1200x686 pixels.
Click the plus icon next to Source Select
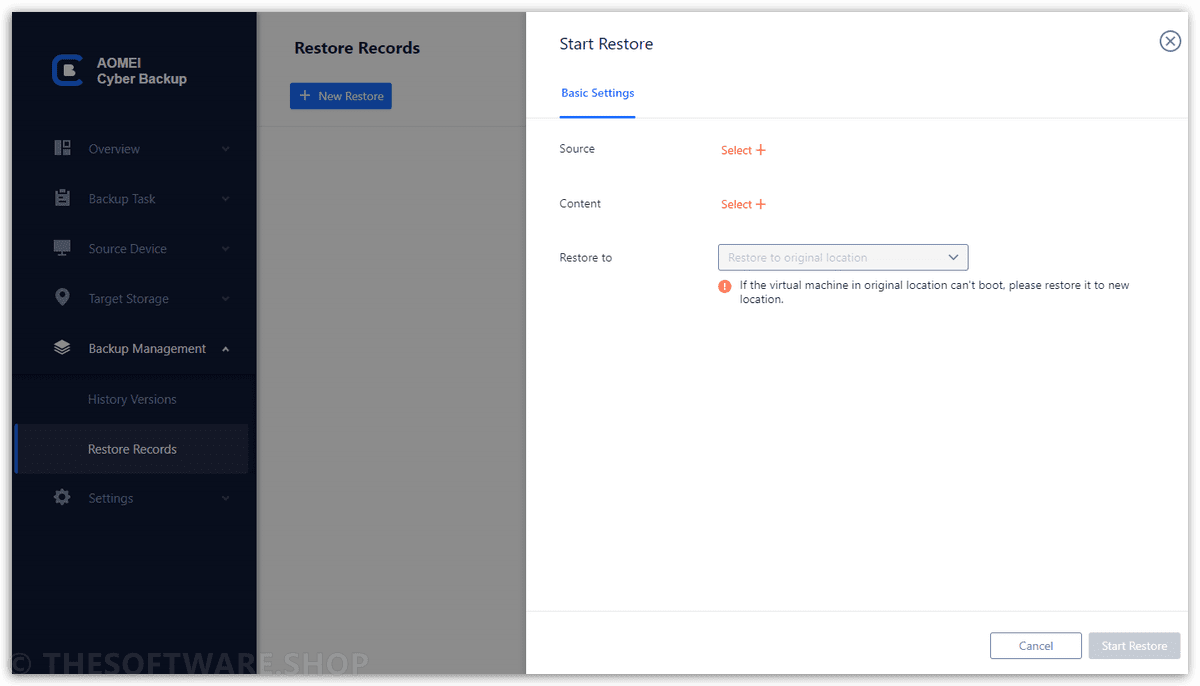click(x=761, y=150)
